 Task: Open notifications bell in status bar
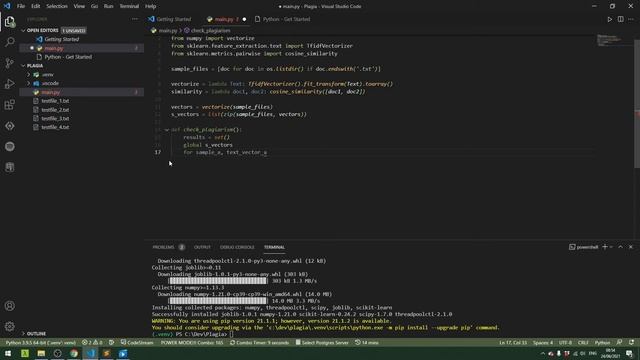click(x=631, y=342)
